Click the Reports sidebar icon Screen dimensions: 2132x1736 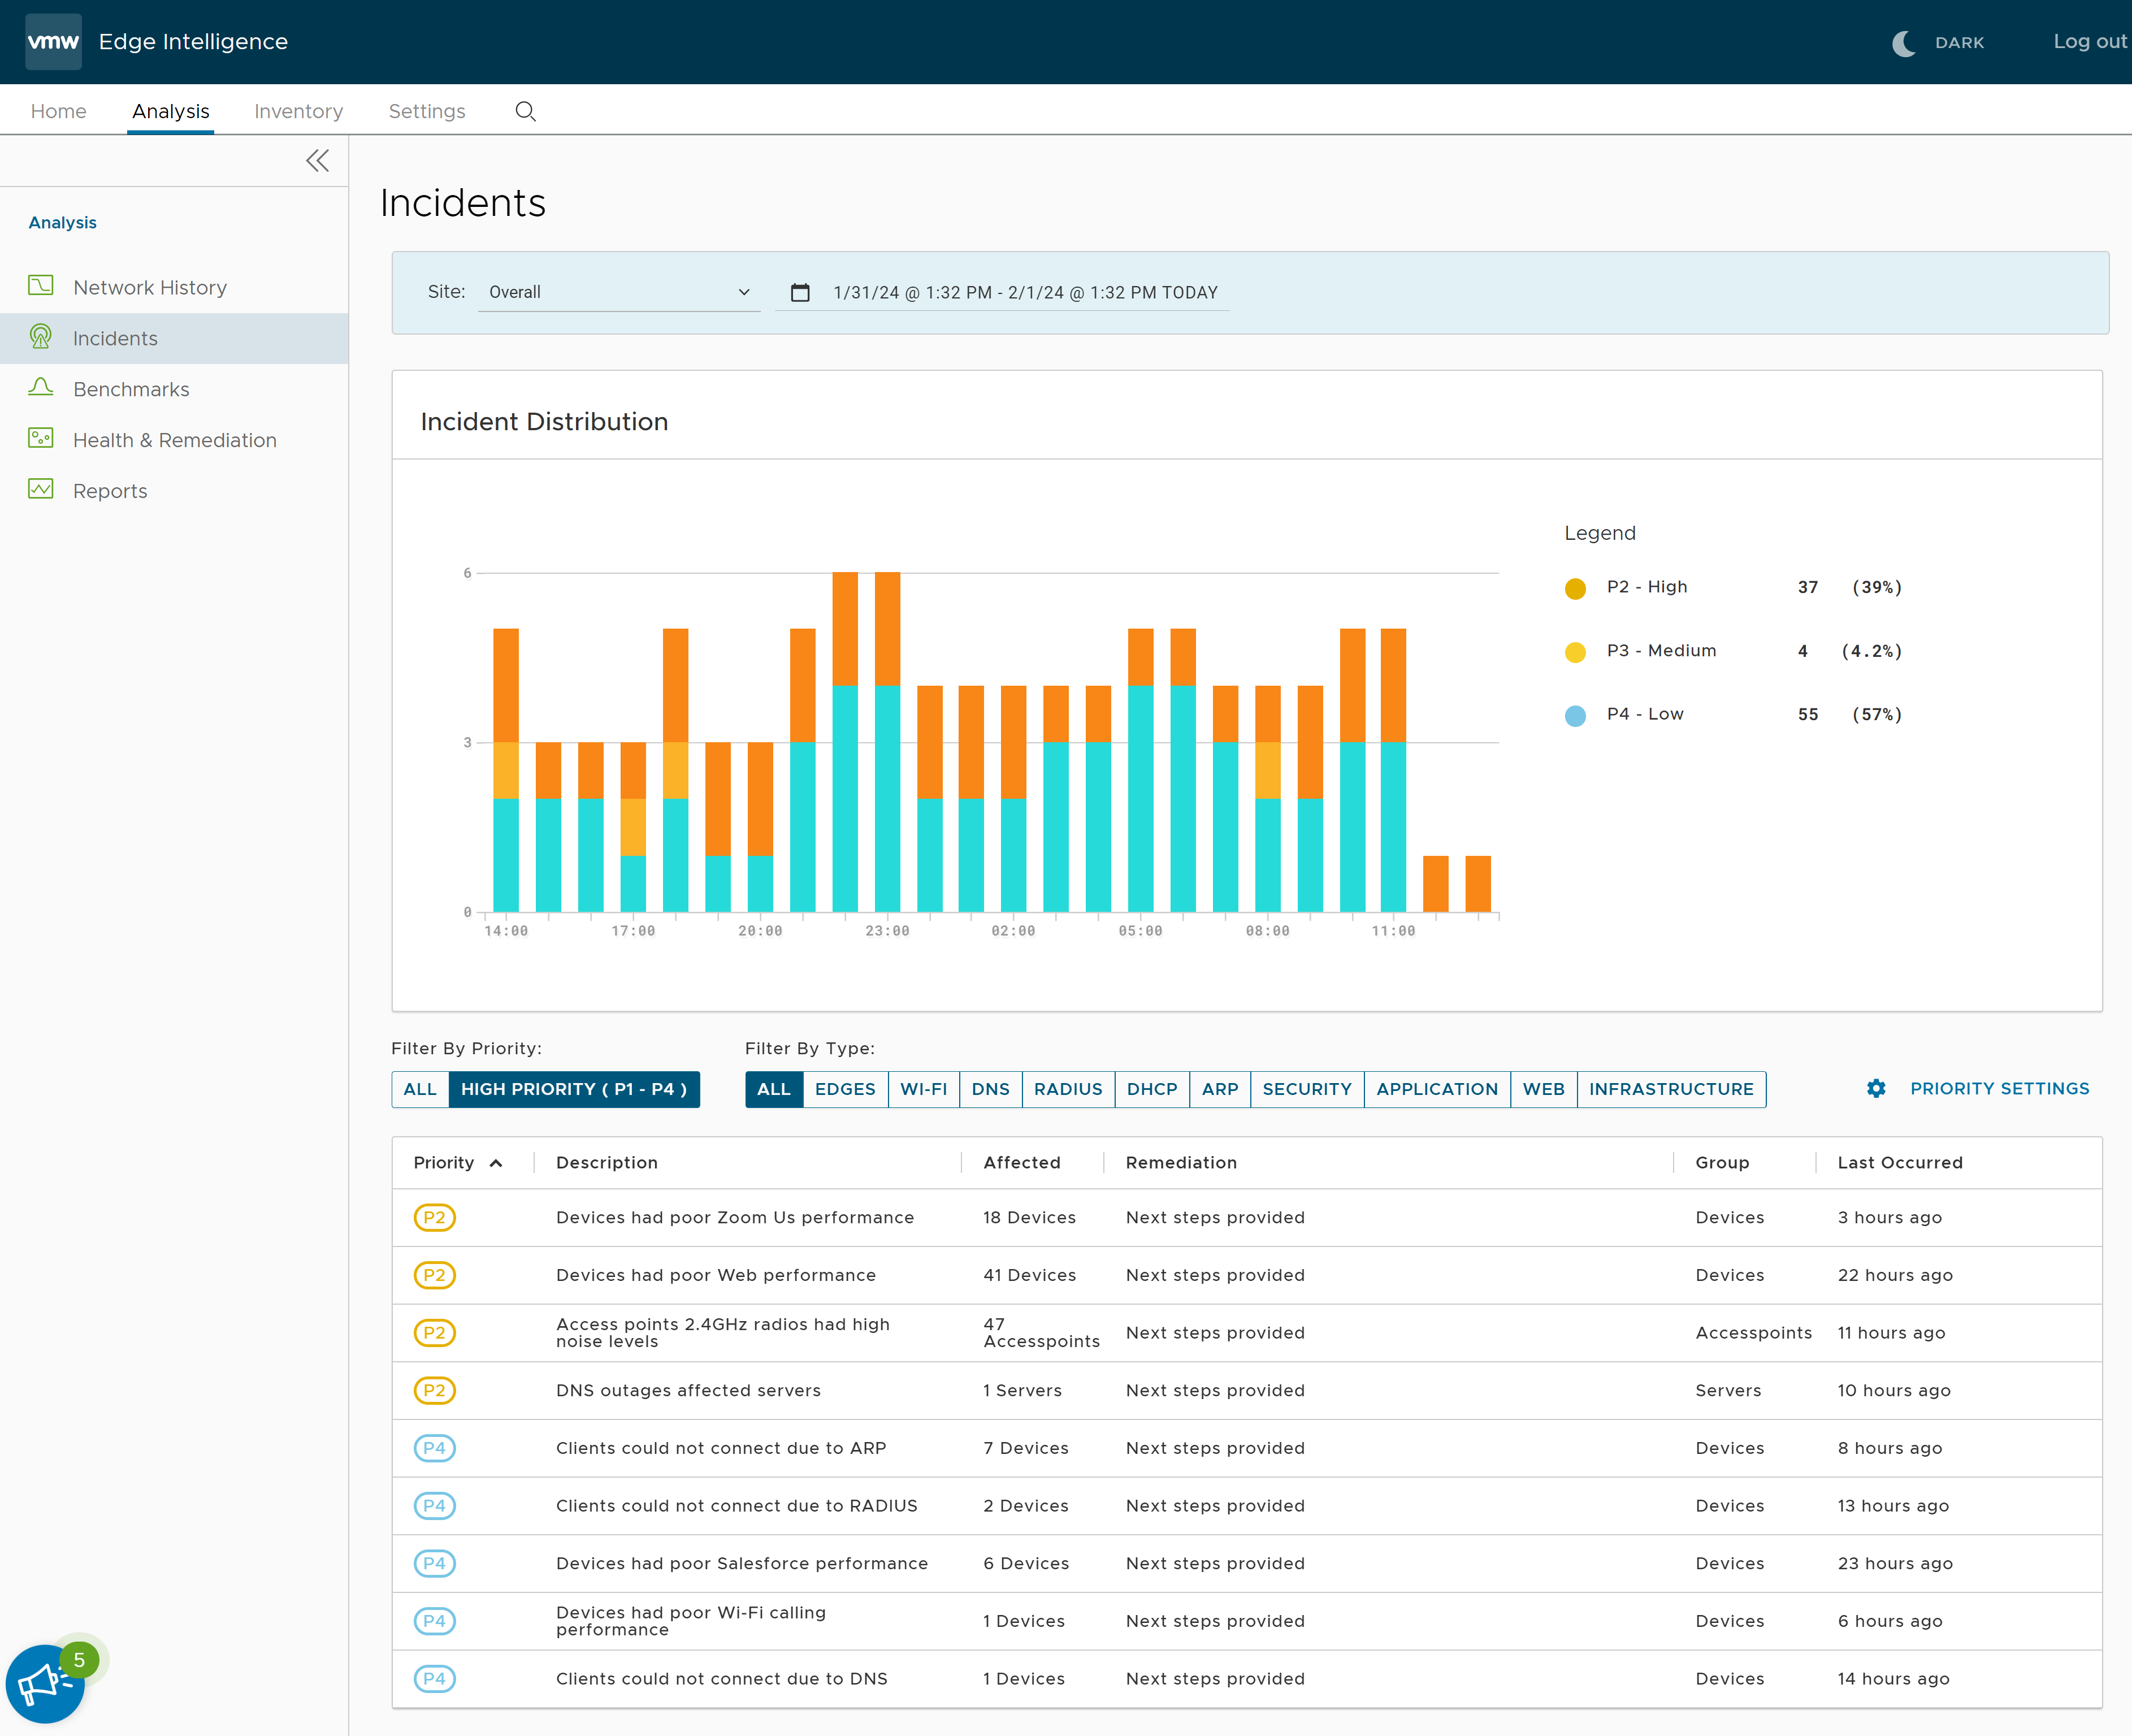41,490
